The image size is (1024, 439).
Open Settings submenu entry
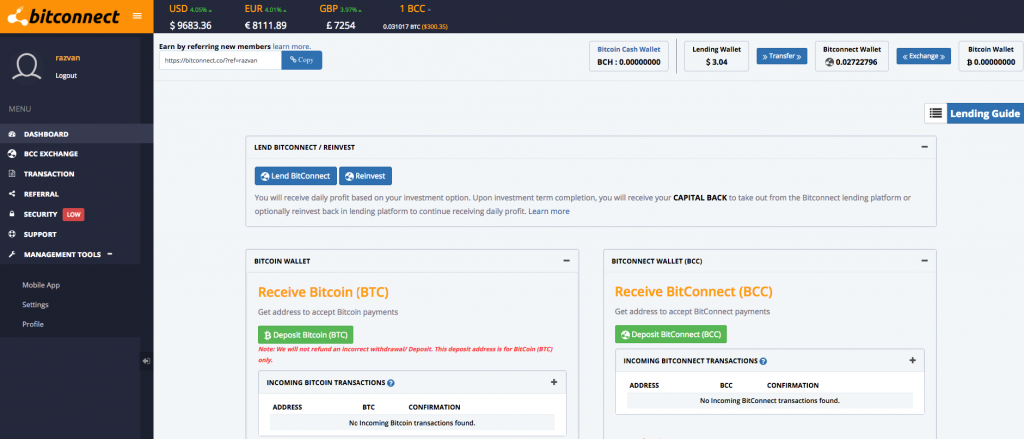point(35,304)
